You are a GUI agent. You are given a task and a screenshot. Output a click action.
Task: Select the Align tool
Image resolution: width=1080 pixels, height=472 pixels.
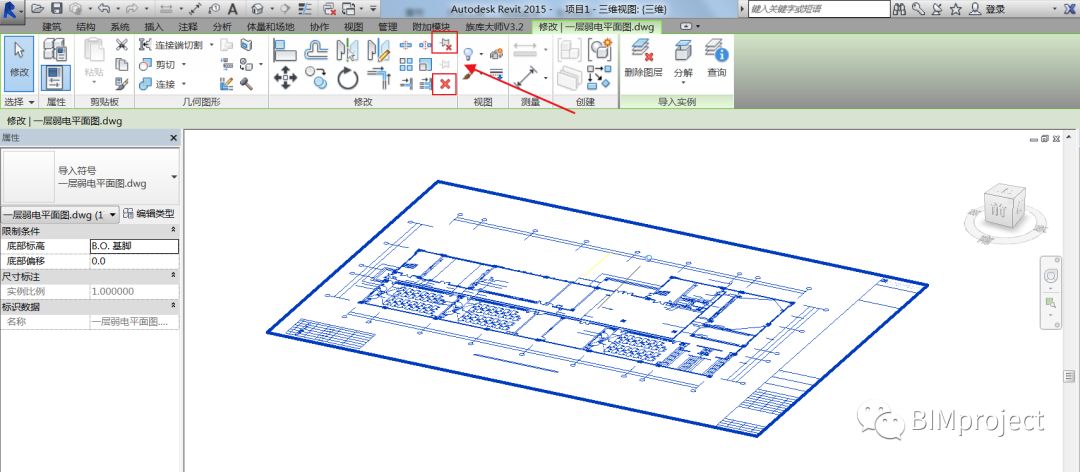(284, 50)
